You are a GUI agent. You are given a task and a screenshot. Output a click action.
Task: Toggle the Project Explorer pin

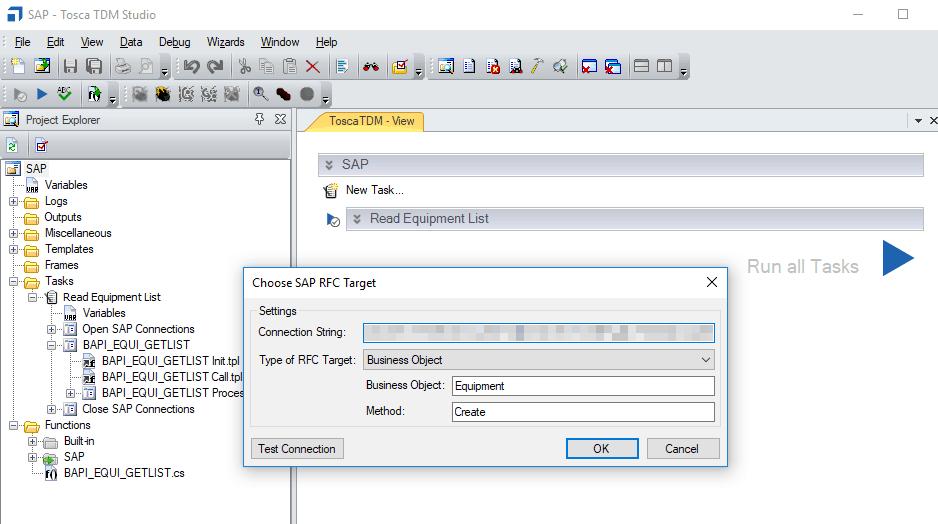point(260,120)
